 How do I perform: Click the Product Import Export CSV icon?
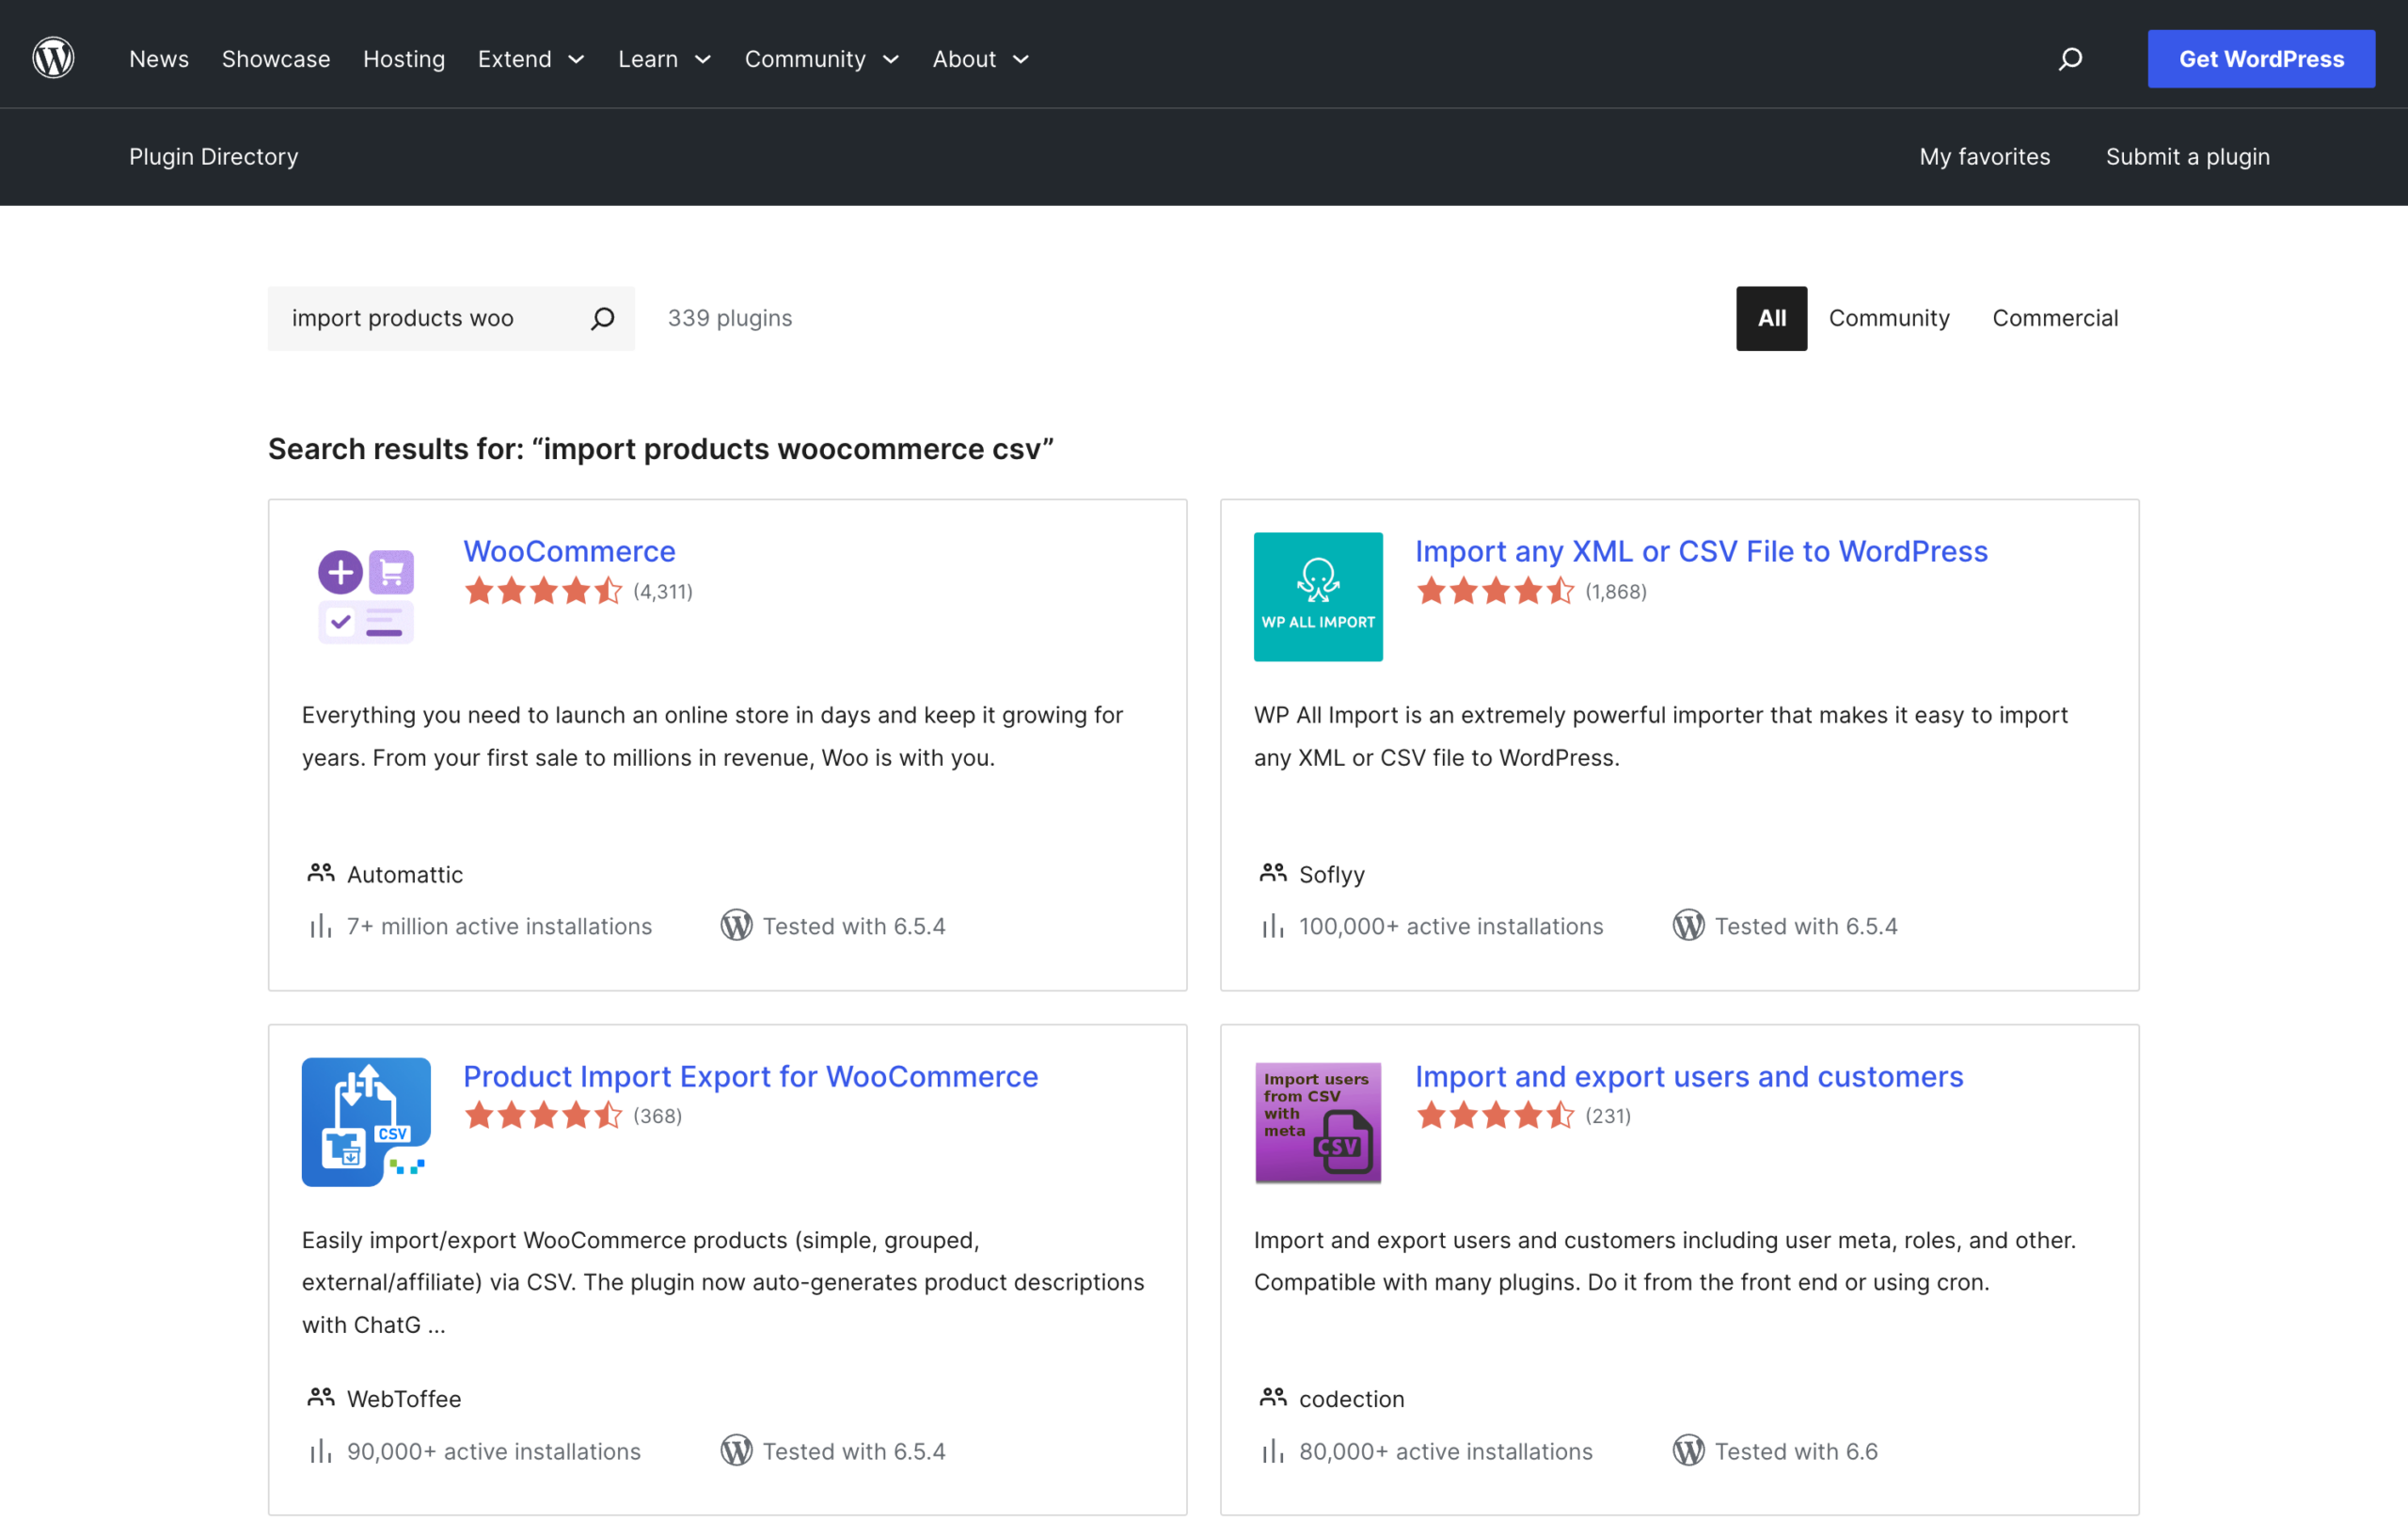(365, 1121)
